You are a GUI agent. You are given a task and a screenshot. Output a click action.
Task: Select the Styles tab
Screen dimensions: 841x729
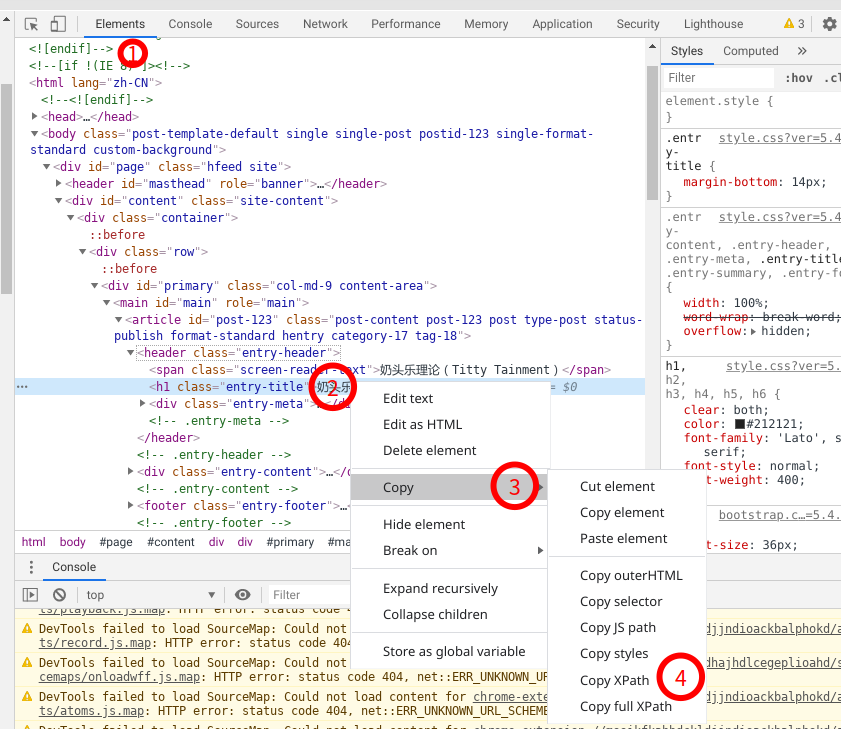(687, 51)
